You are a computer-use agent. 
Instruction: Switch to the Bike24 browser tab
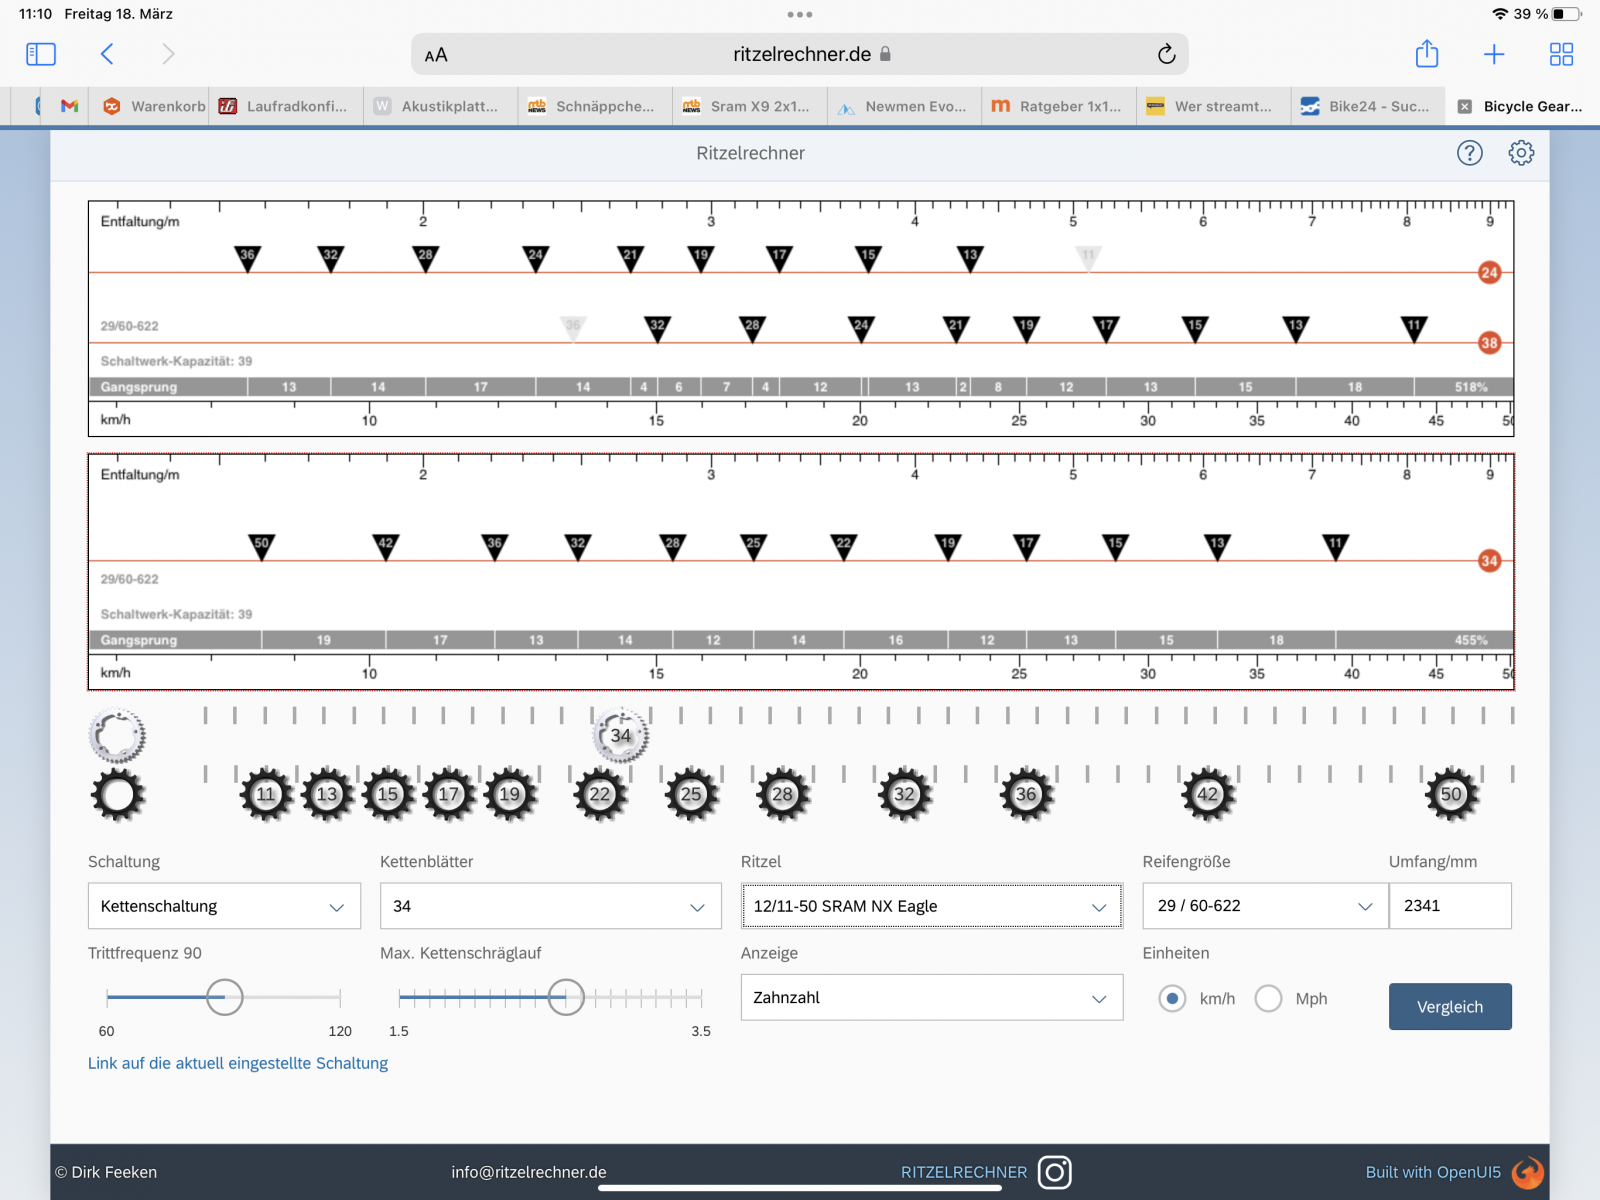(x=1366, y=106)
